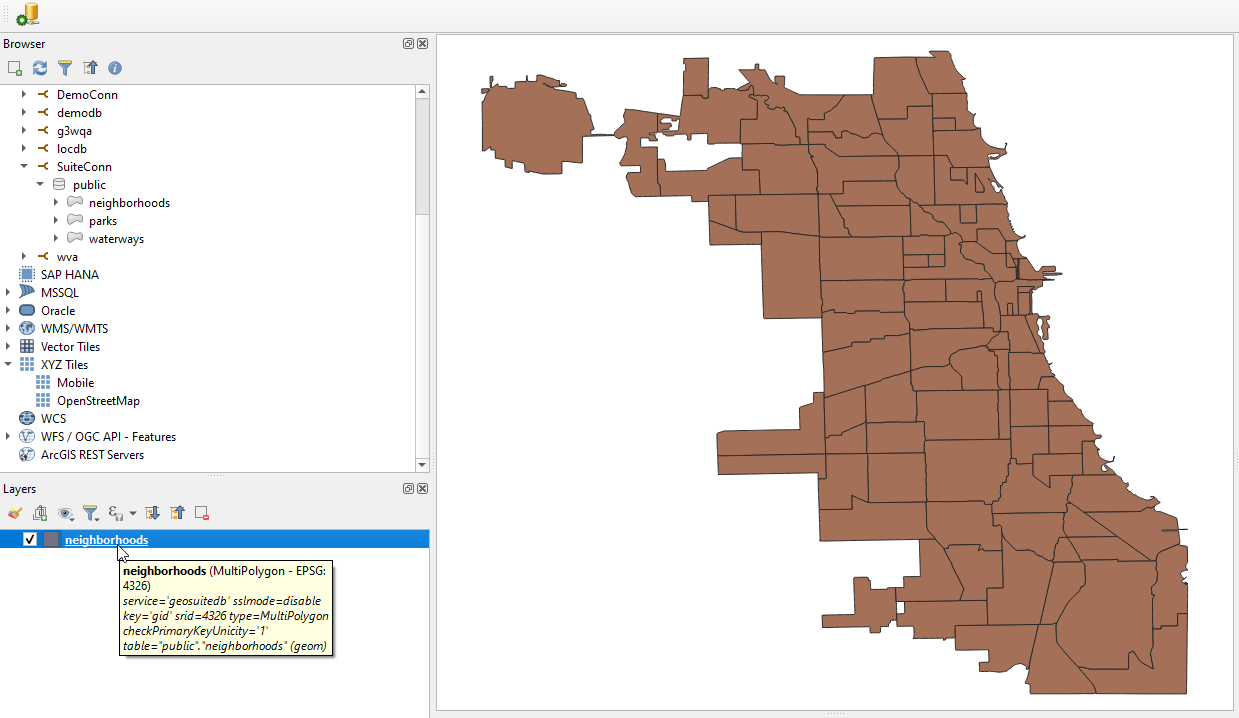Uncheck the neighborhoods layer visibility checkbox
Screen dimensions: 1239x718
(x=29, y=538)
